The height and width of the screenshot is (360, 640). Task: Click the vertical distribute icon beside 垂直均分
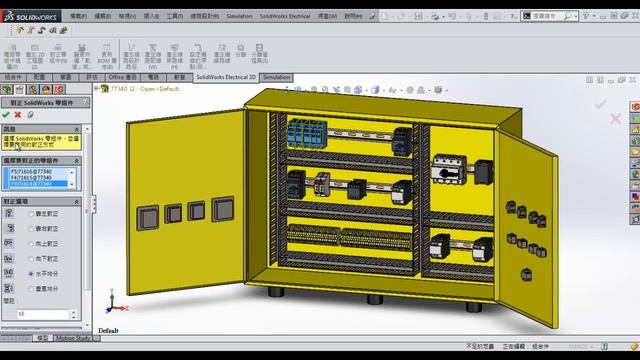click(x=9, y=288)
